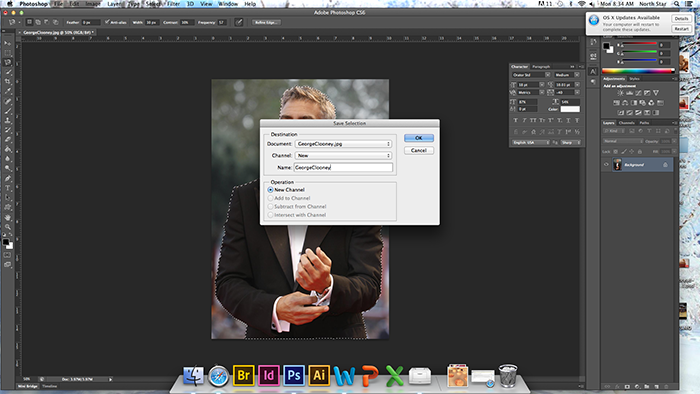Click the Name field in Save Selection
700x394 pixels.
coord(343,167)
